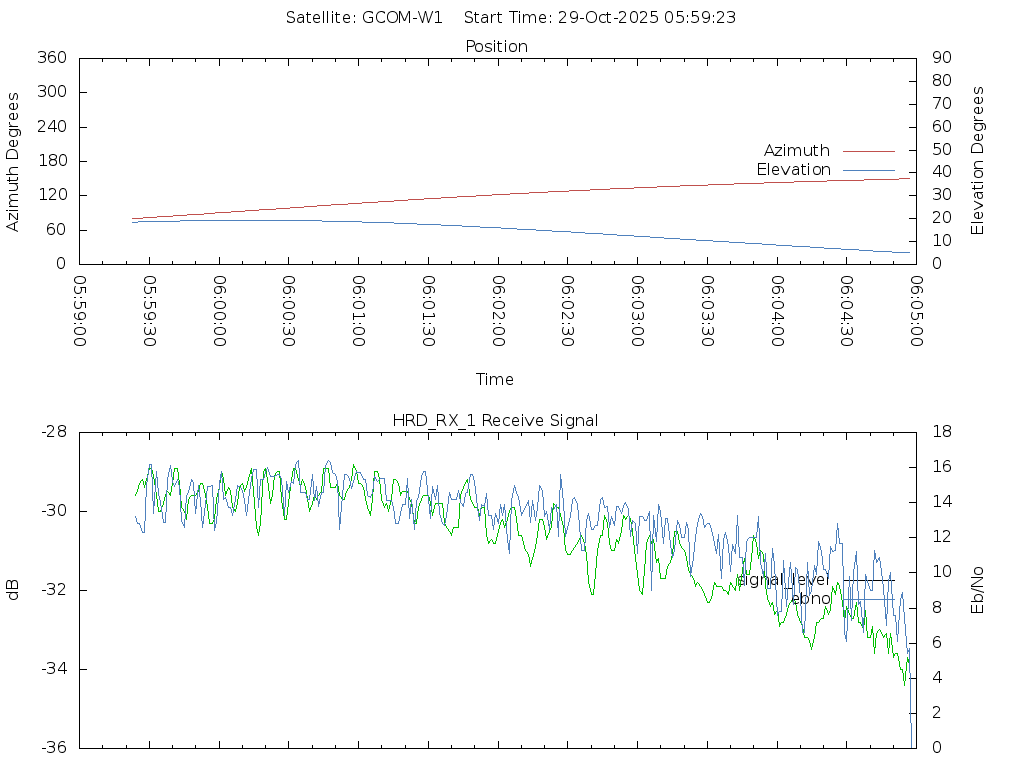
Task: Select the Azimuth legend label
Action: pos(796,151)
